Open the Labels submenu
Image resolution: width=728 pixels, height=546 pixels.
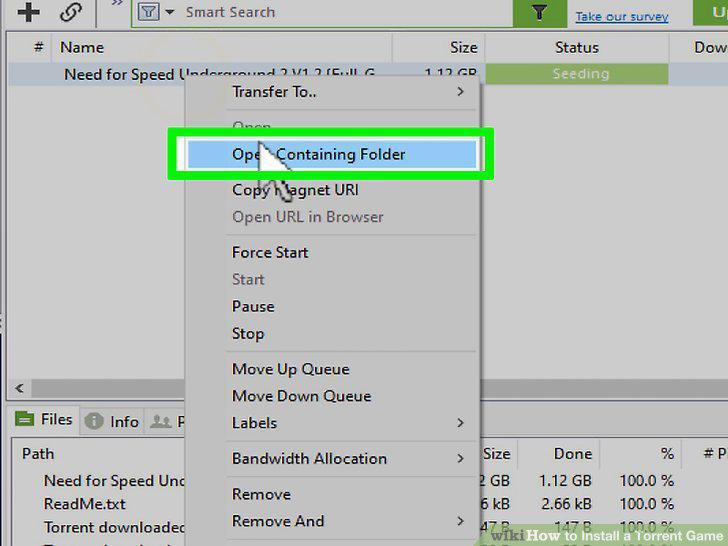332,423
